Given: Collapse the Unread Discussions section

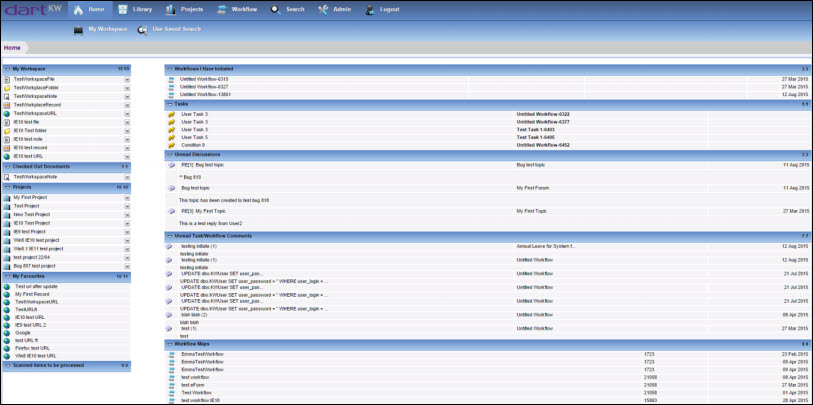Looking at the screenshot, I should point(169,155).
